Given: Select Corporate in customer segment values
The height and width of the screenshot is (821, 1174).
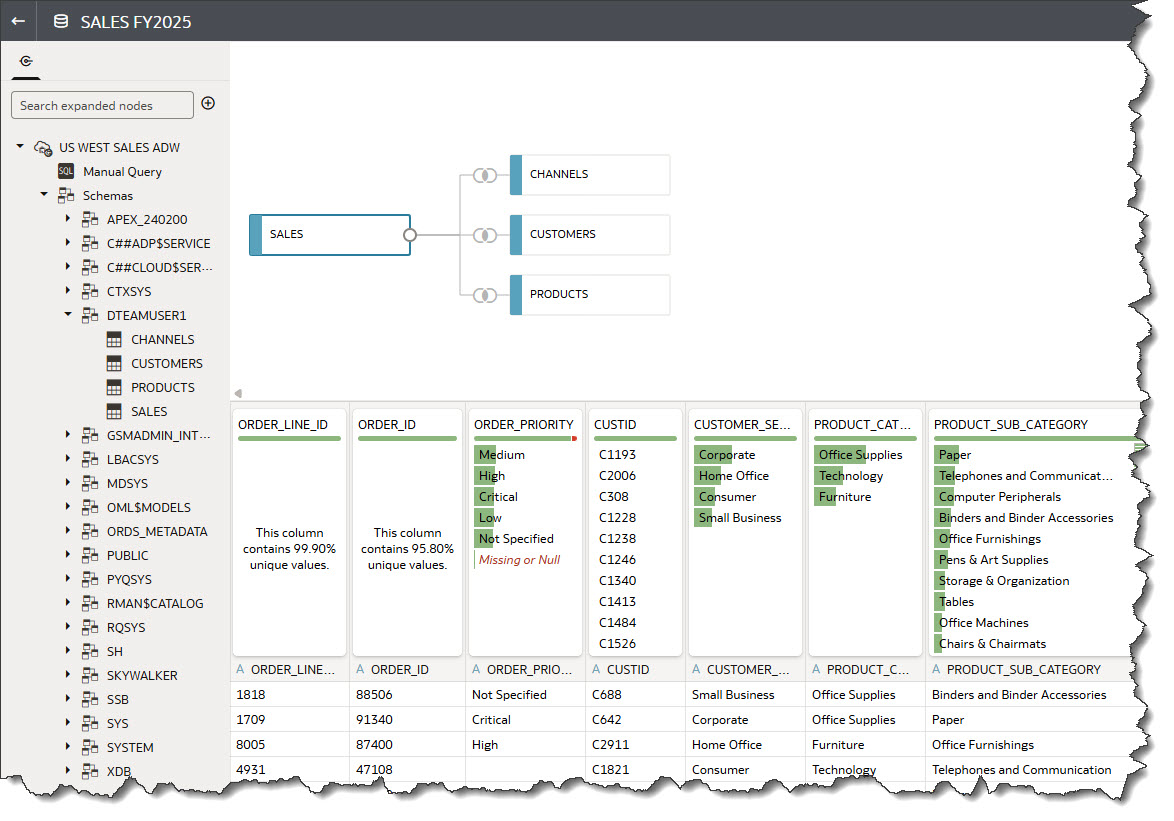Looking at the screenshot, I should pos(726,454).
